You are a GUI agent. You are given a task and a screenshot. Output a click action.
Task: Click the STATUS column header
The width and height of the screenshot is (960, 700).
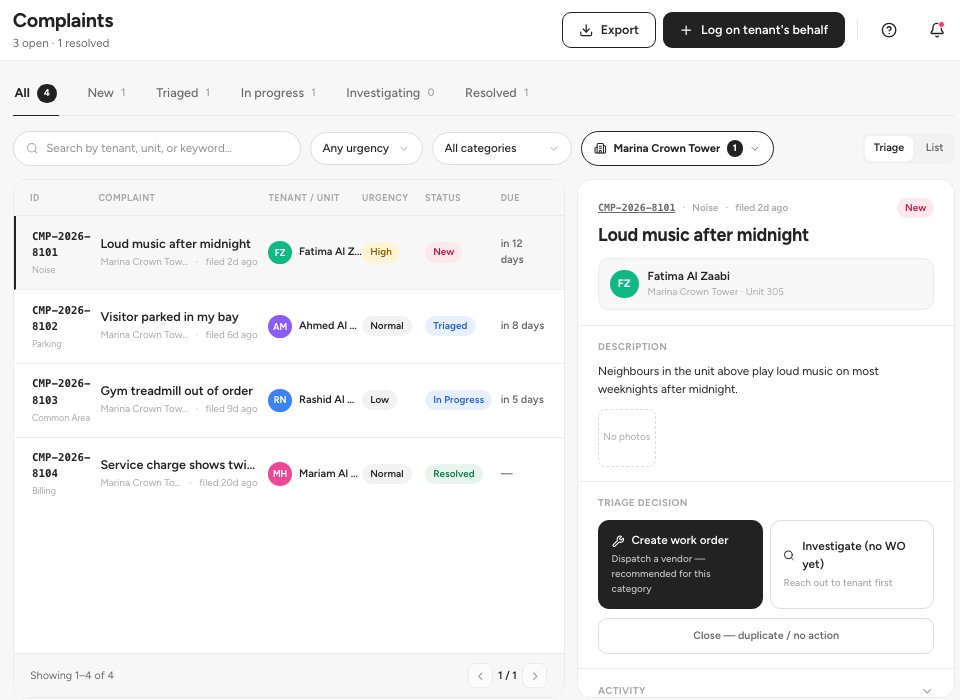click(x=443, y=198)
